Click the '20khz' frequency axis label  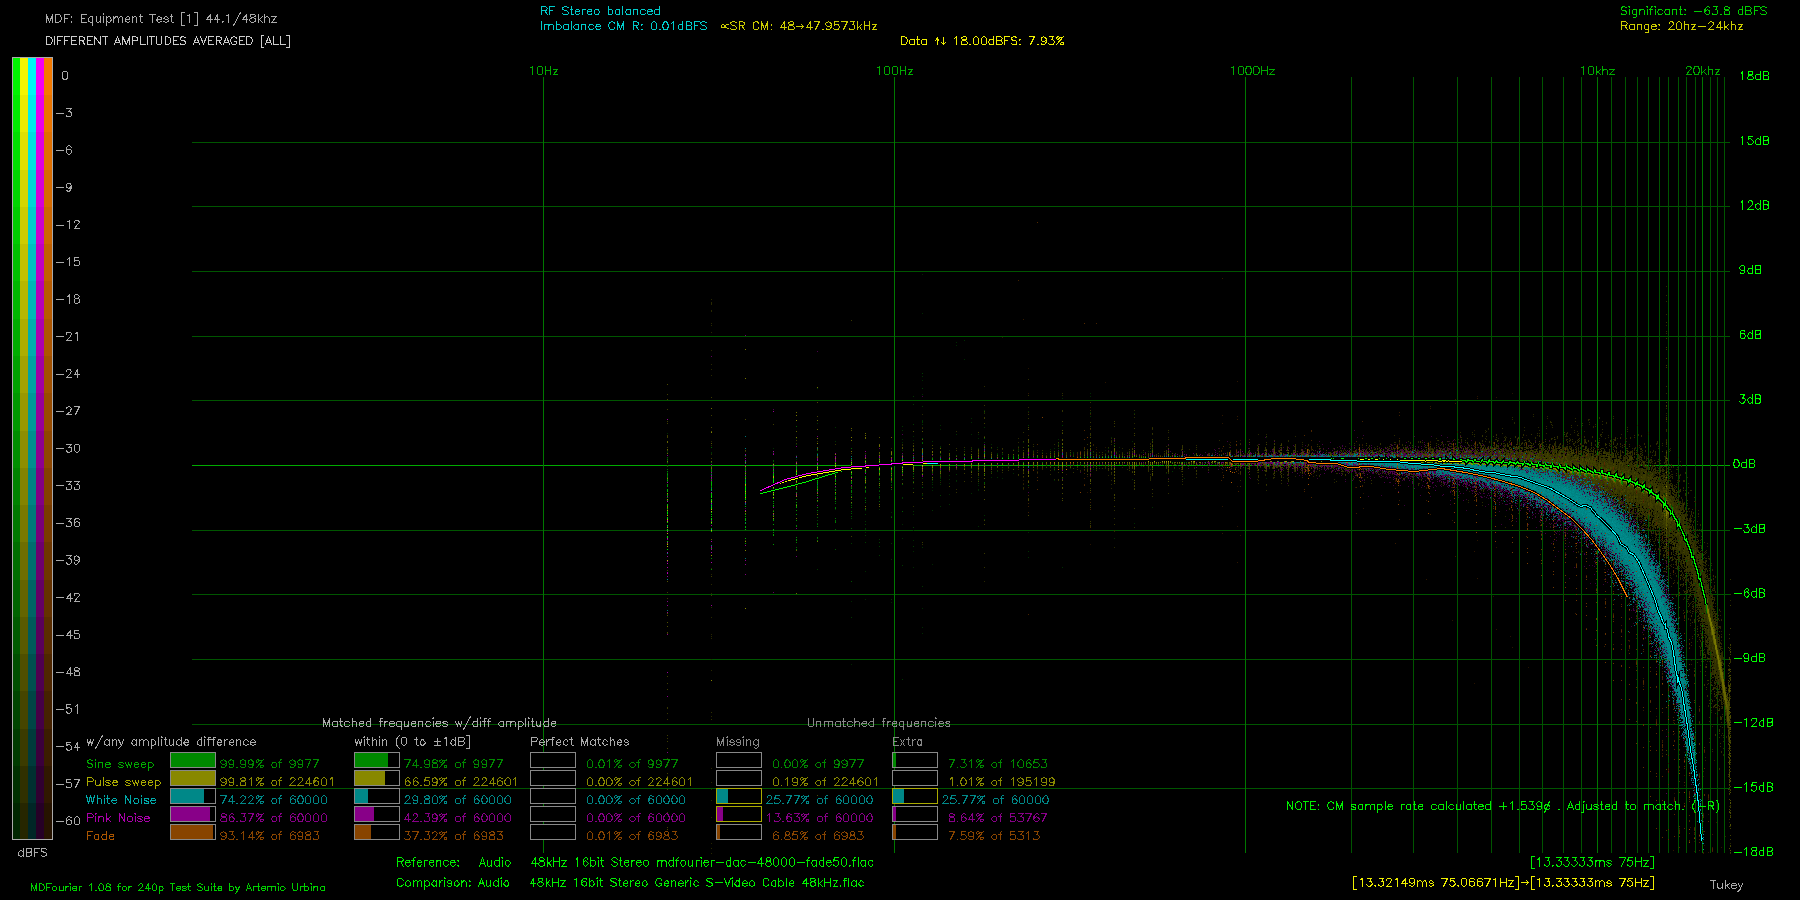(x=1703, y=71)
